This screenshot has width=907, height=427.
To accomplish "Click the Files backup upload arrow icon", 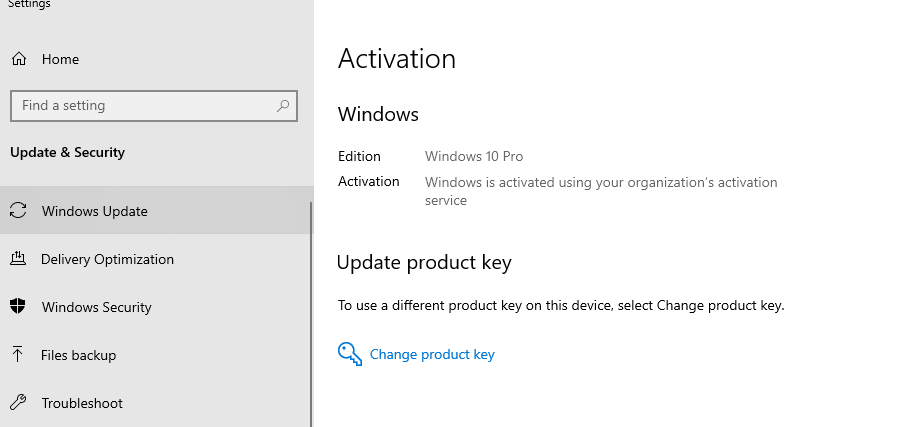I will [18, 355].
